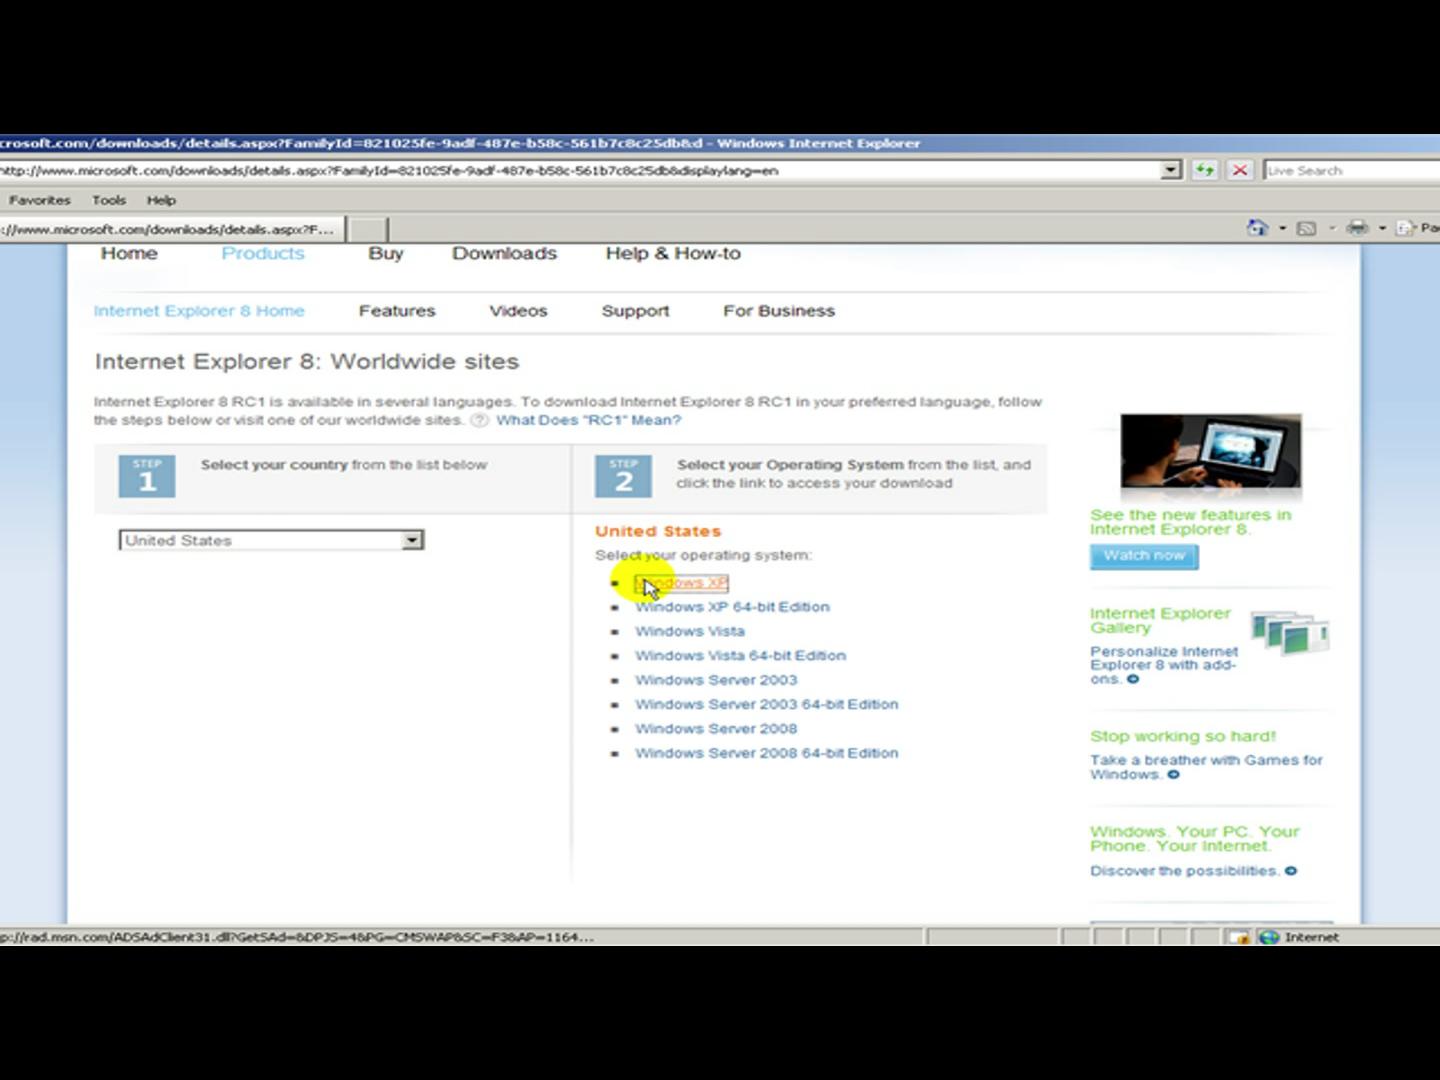The height and width of the screenshot is (1080, 1440).
Task: Open the Help & How-to navigation item
Action: pos(673,254)
